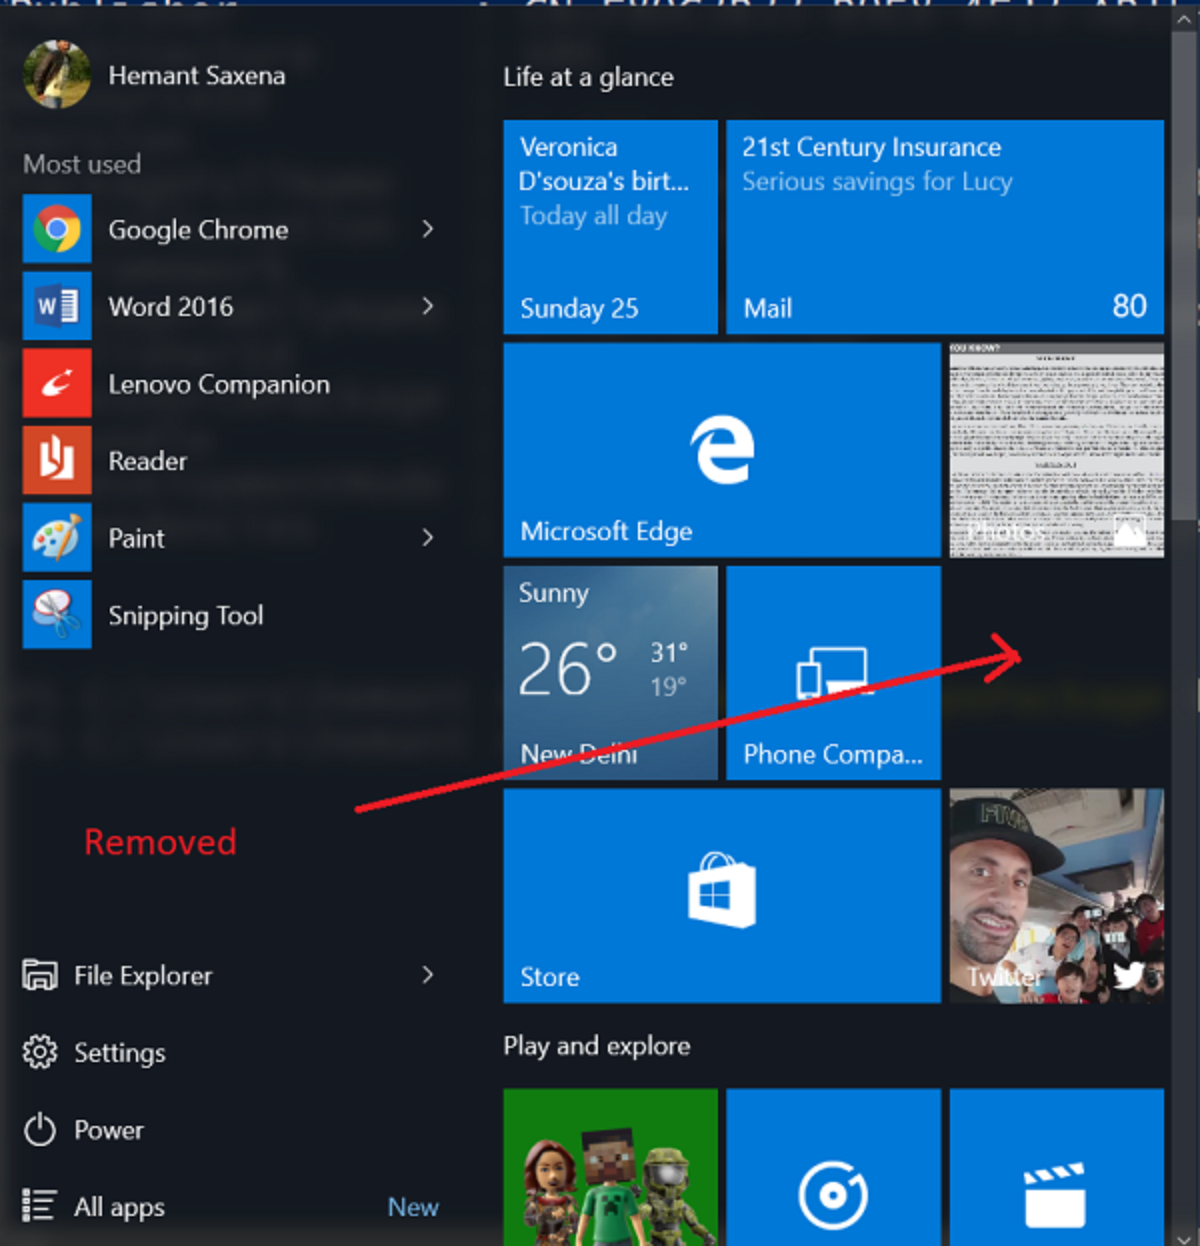Click the All apps list icon

[x=40, y=1206]
